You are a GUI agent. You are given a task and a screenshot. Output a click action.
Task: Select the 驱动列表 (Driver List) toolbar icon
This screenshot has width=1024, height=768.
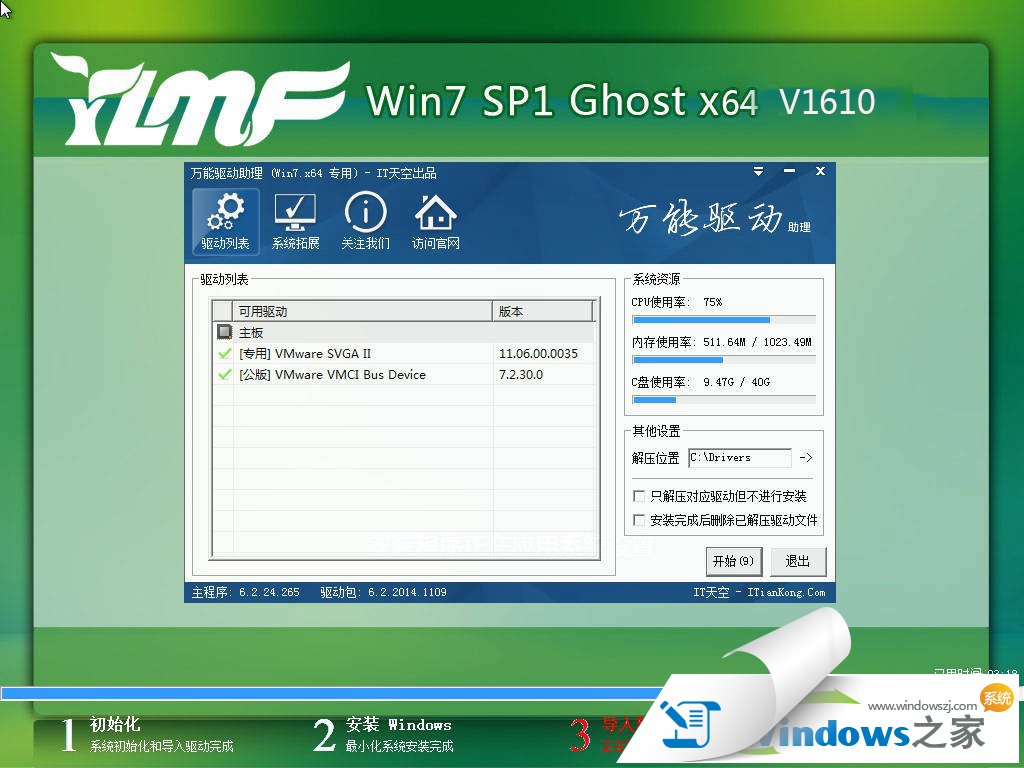224,221
